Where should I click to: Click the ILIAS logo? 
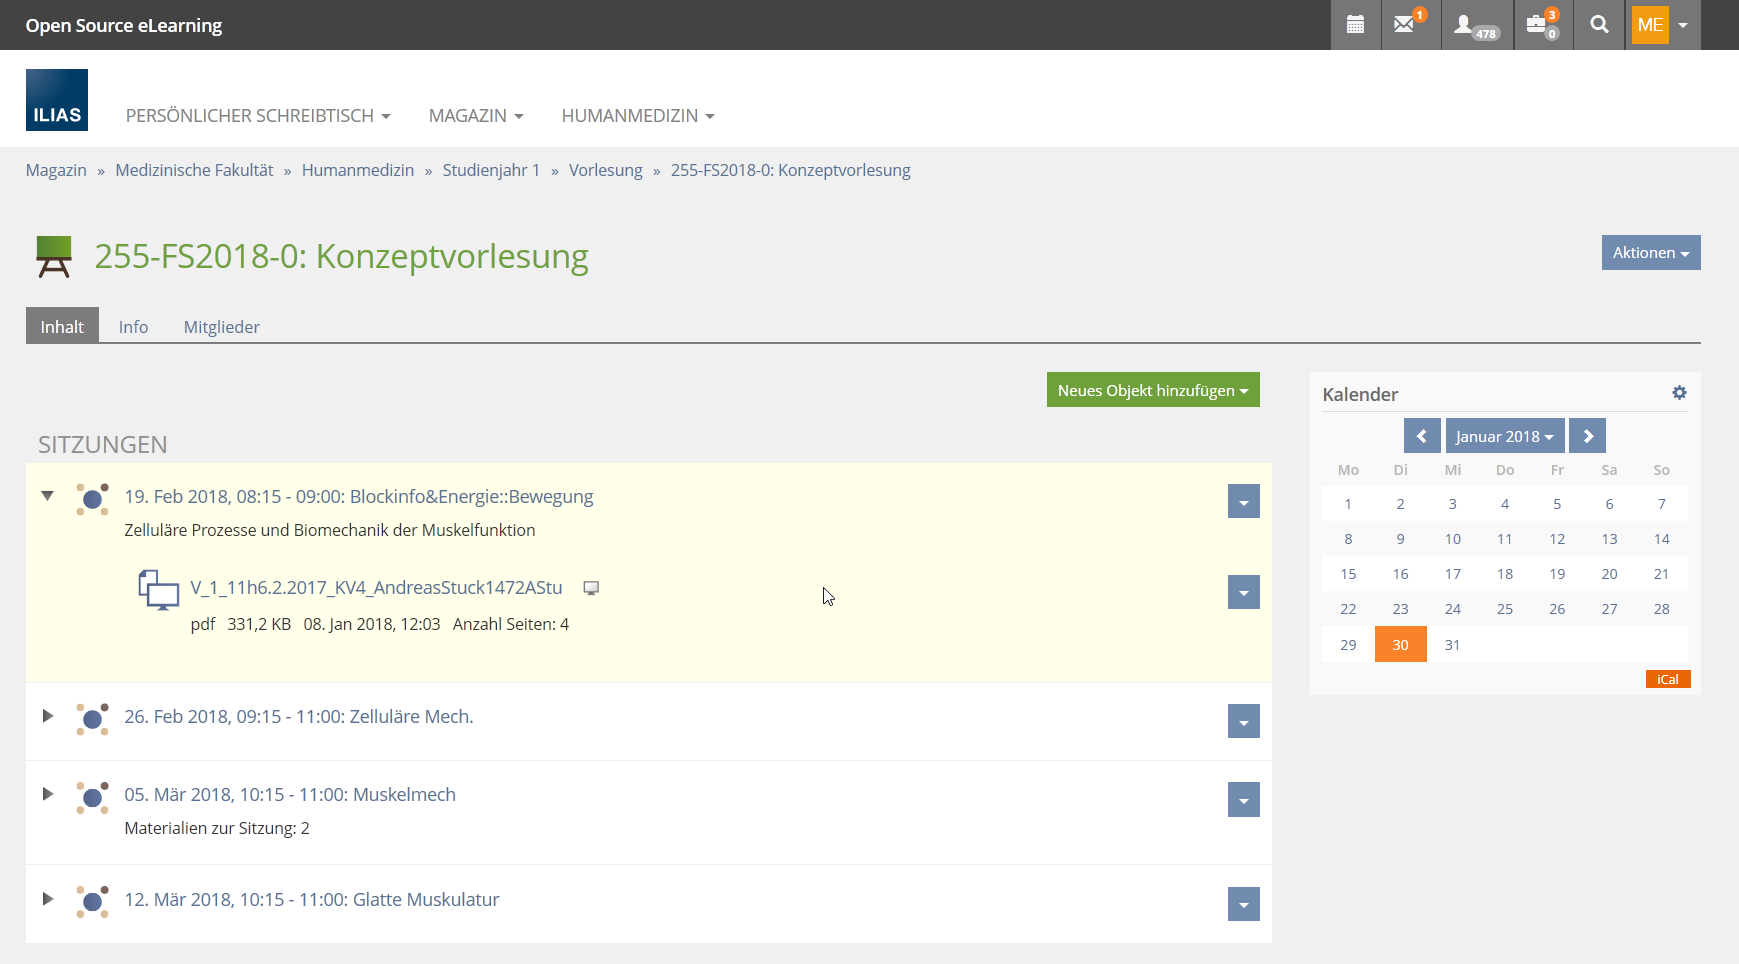pyautogui.click(x=57, y=100)
